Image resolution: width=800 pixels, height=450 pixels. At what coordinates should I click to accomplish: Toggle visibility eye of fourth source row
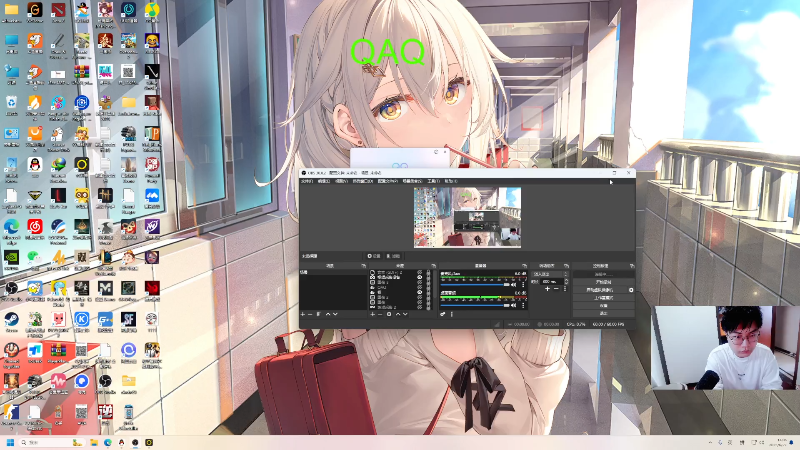[x=419, y=287]
